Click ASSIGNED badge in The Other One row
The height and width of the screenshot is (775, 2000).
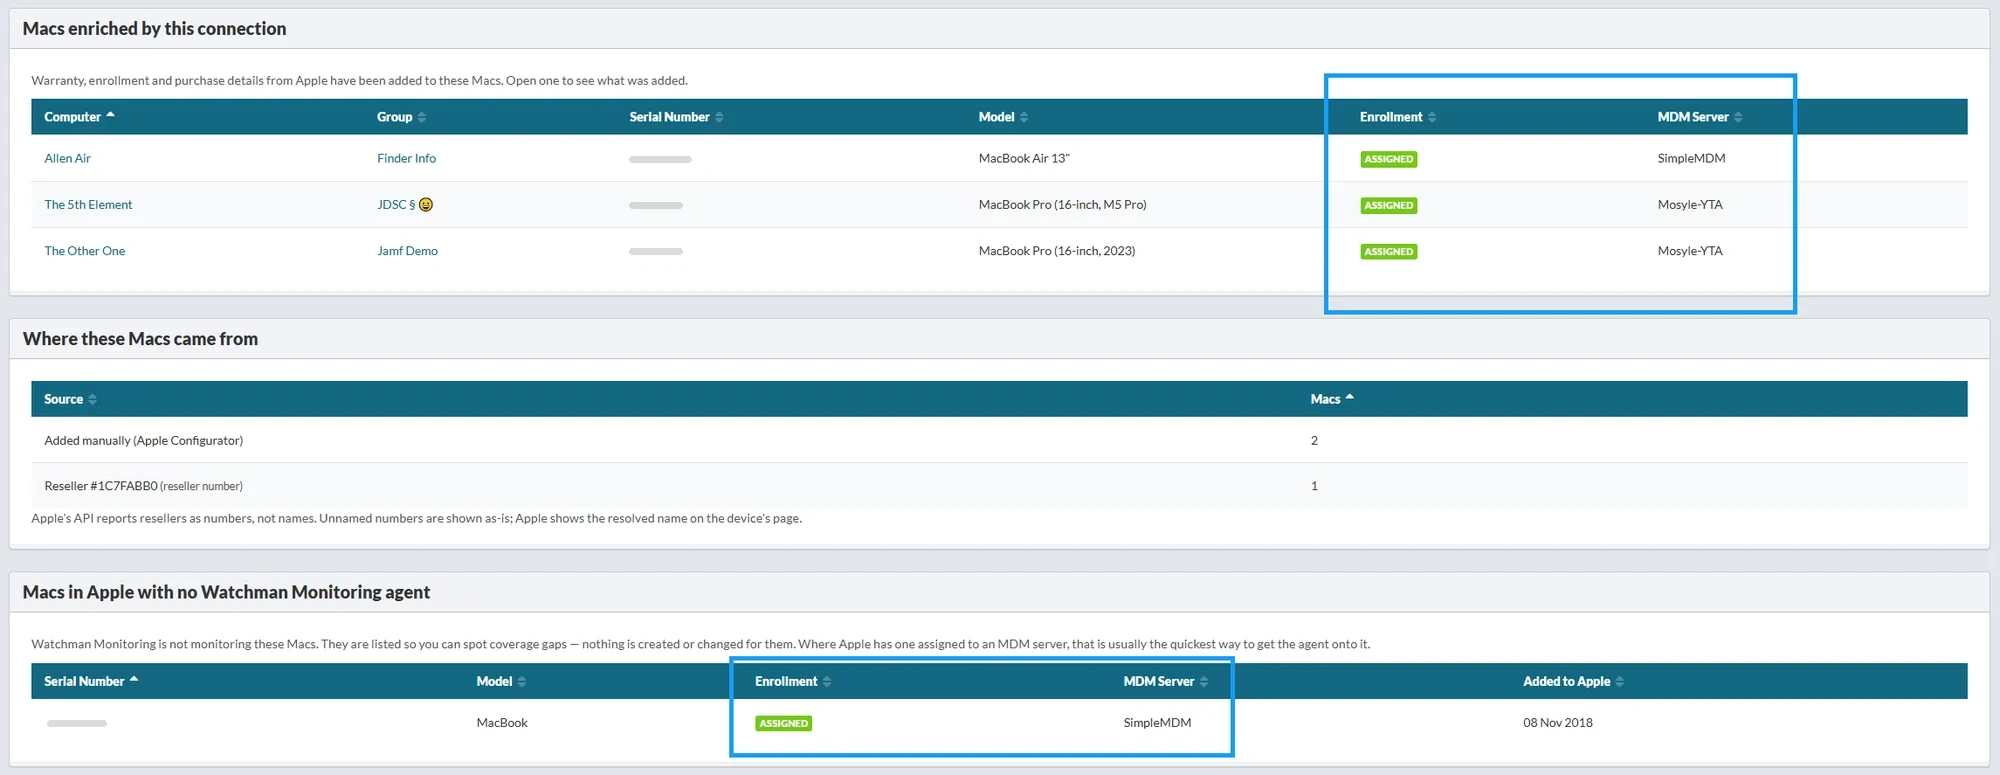click(1389, 251)
